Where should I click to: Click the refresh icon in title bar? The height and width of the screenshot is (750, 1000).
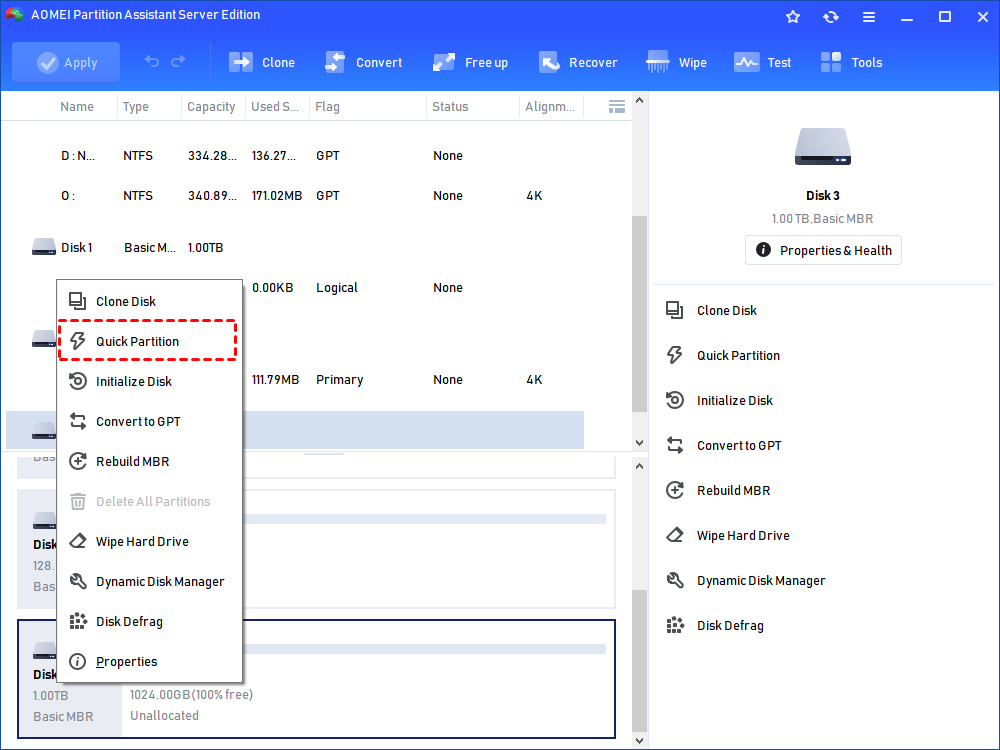point(830,17)
